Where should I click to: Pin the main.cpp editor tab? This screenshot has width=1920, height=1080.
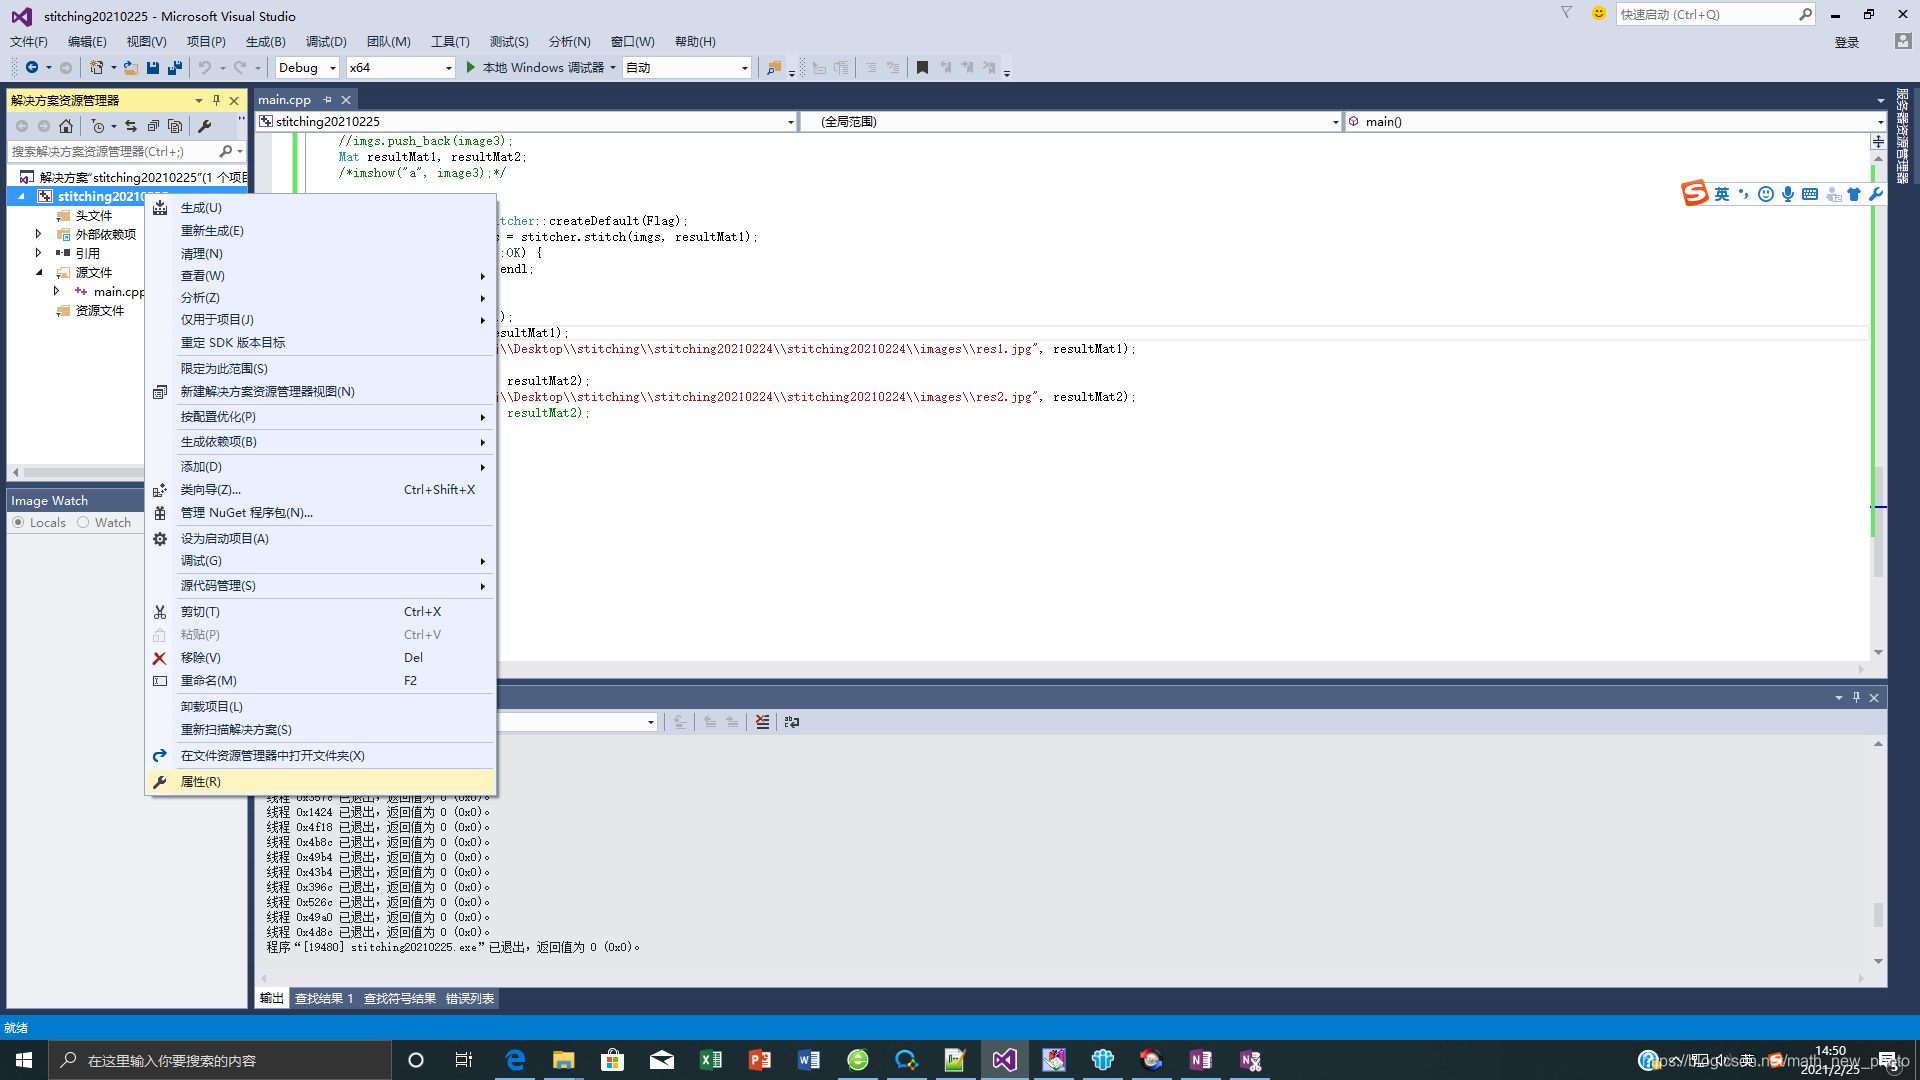[x=327, y=100]
